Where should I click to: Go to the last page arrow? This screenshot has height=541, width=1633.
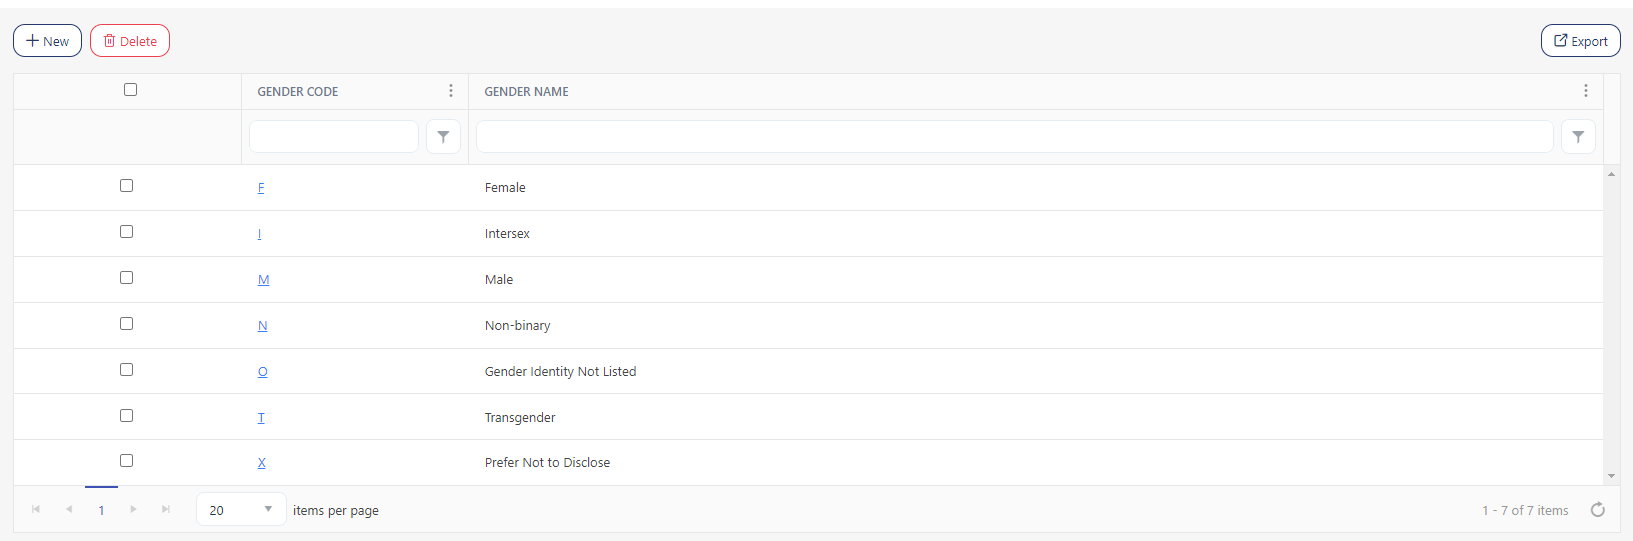click(166, 510)
